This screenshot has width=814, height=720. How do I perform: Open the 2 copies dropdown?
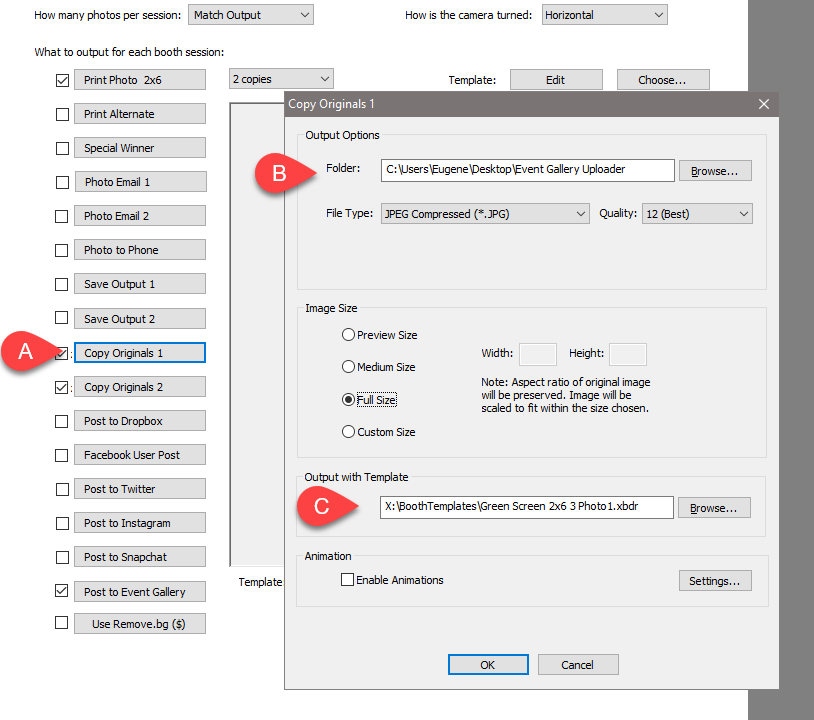(281, 79)
